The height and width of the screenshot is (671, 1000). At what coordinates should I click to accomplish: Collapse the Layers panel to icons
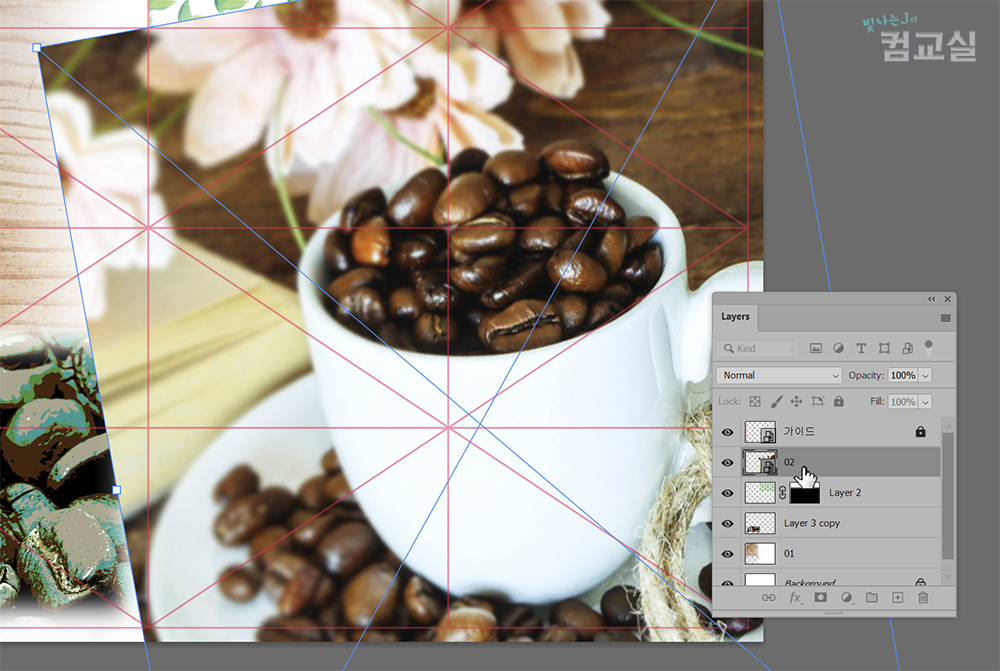(x=932, y=299)
